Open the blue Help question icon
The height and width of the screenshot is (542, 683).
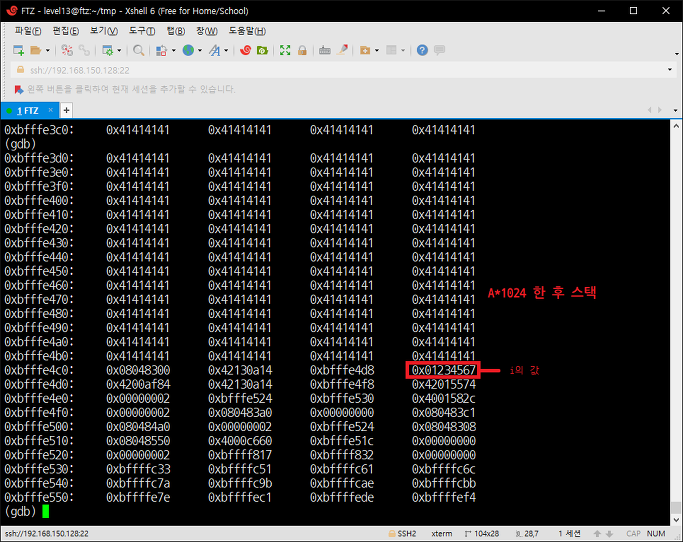(x=422, y=51)
